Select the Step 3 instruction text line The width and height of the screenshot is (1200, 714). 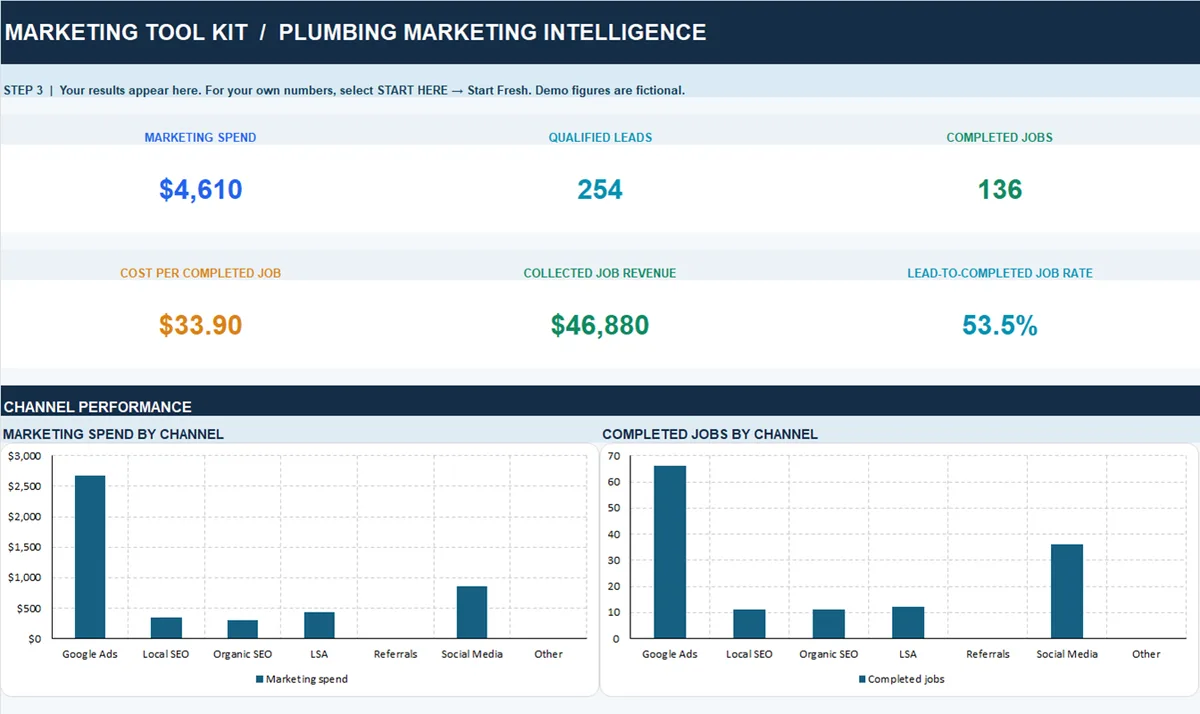[x=344, y=90]
